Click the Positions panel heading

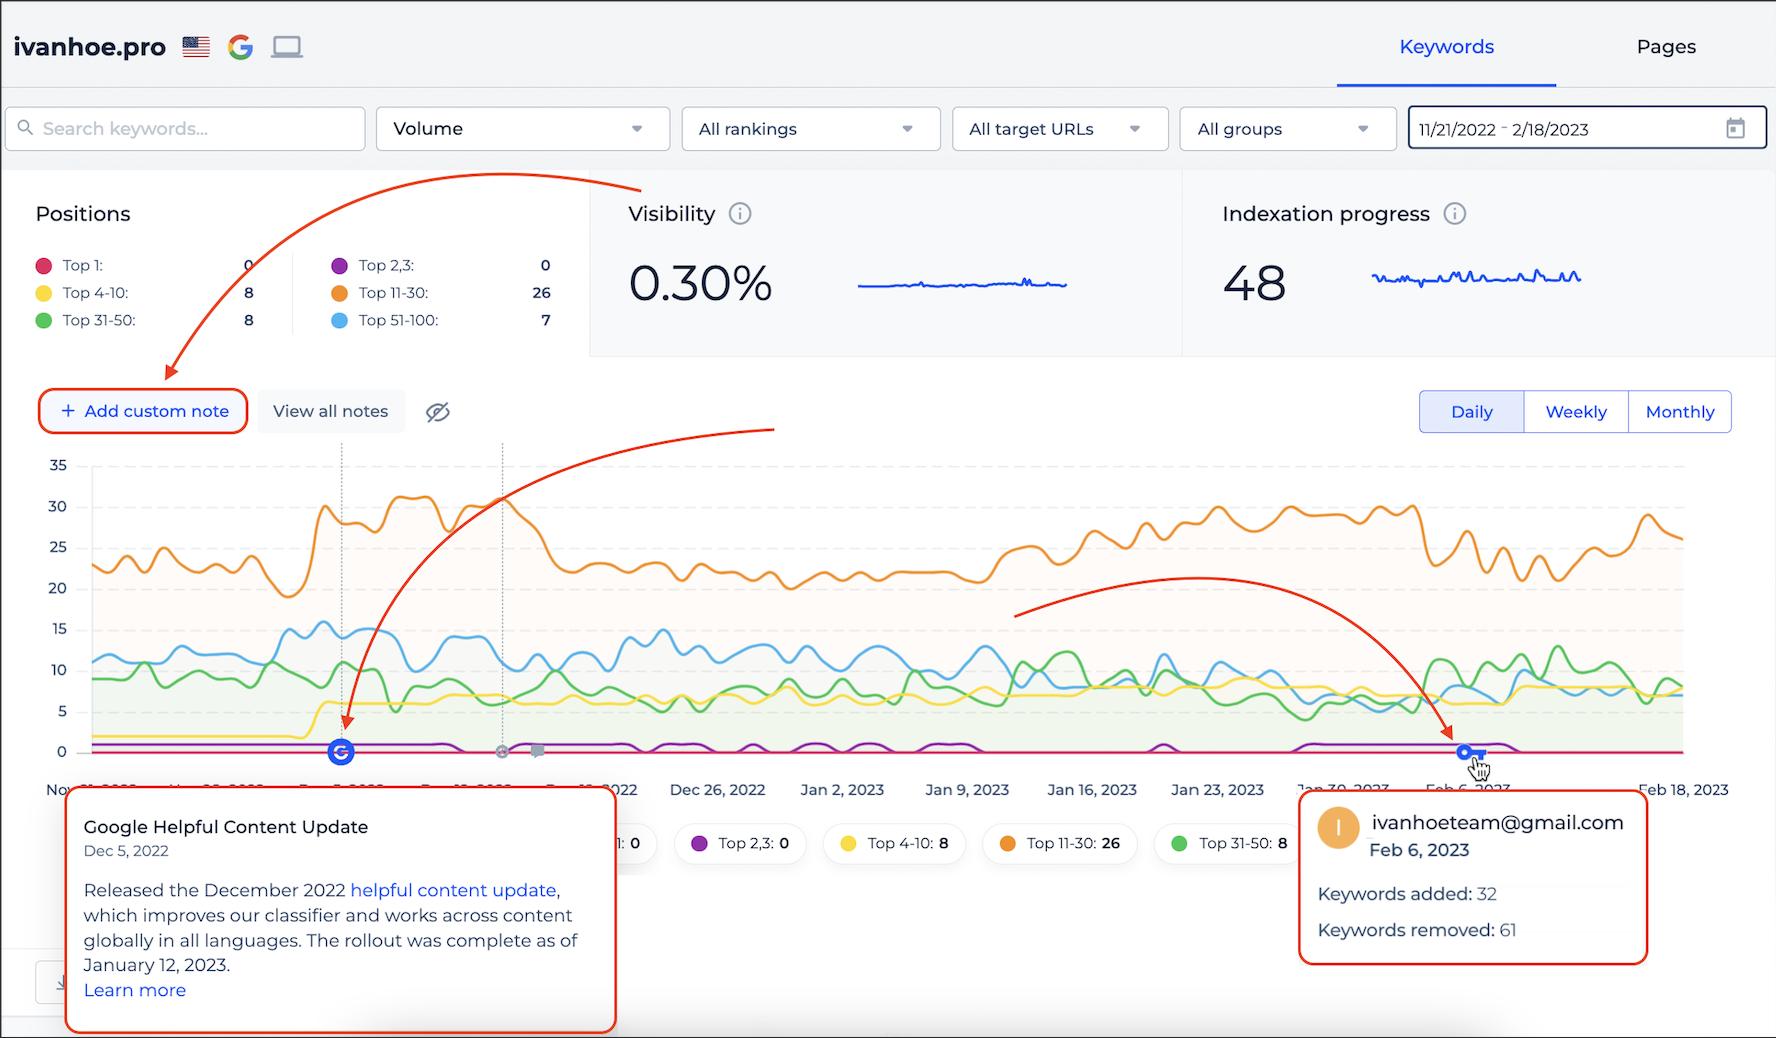tap(83, 214)
